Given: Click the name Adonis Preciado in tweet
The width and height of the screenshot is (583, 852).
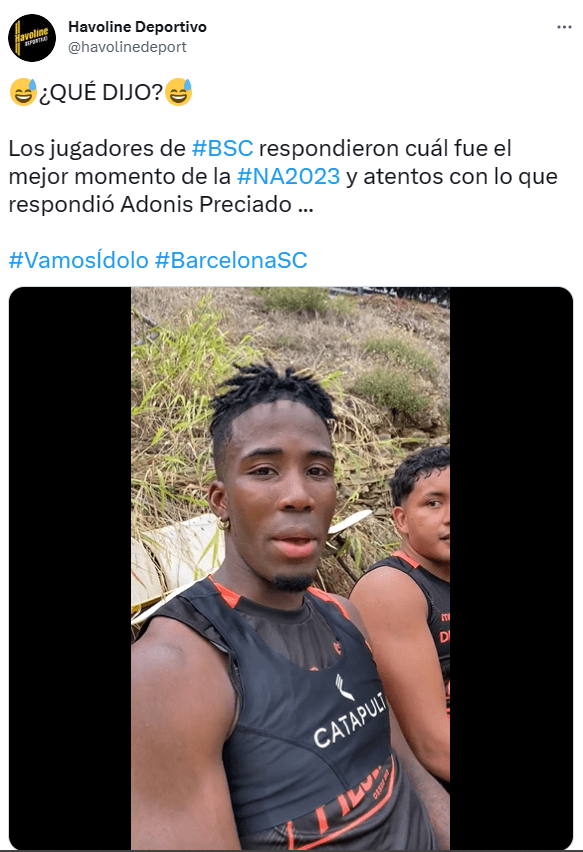Looking at the screenshot, I should 206,204.
